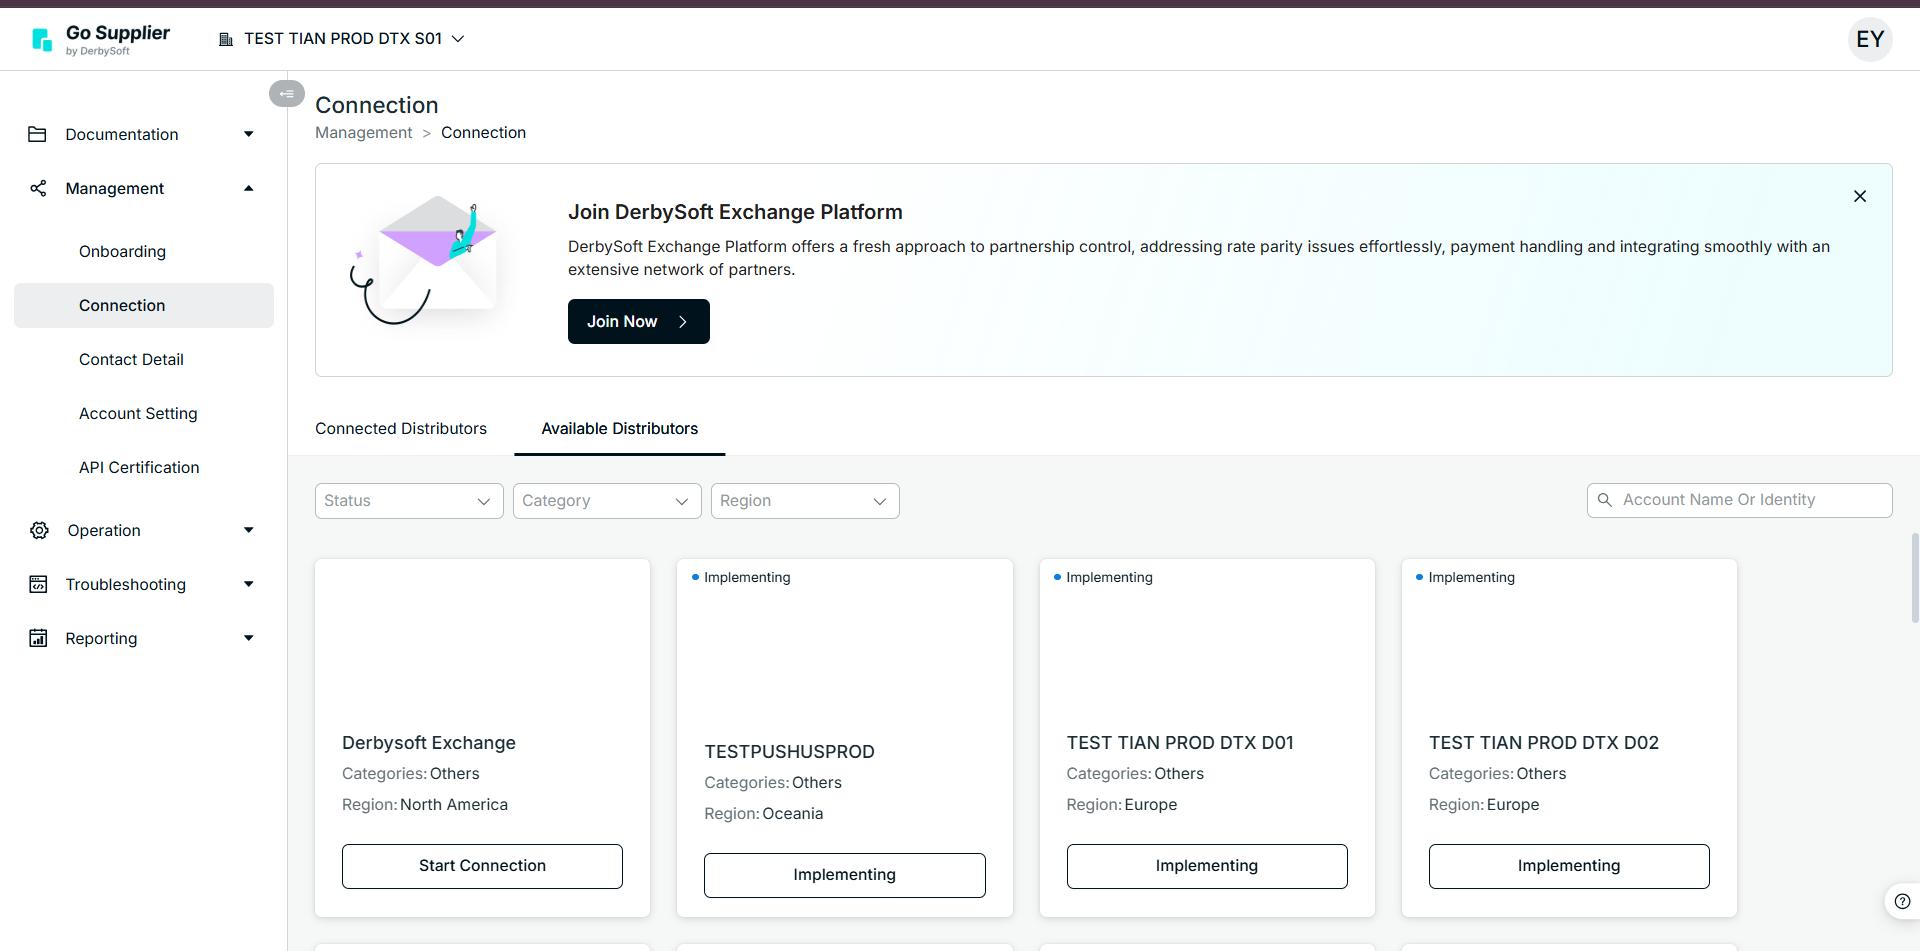The width and height of the screenshot is (1920, 951).
Task: Expand the Operation menu
Action: (x=248, y=530)
